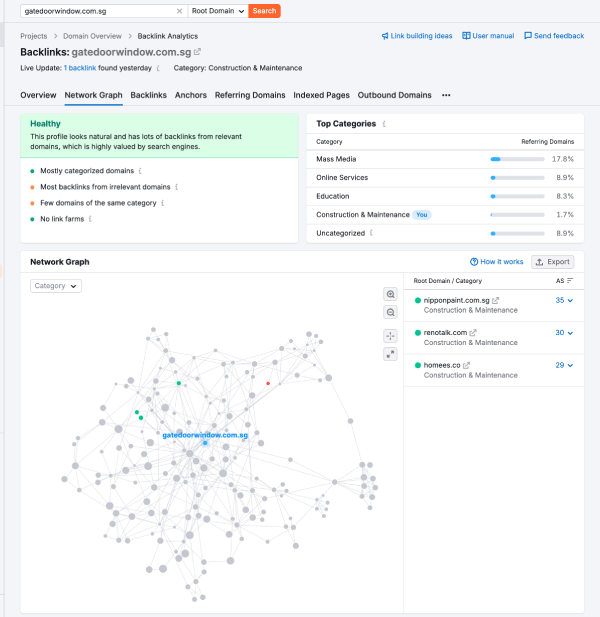Image resolution: width=600 pixels, height=617 pixels.
Task: Clear the domain search field
Action: click(179, 11)
